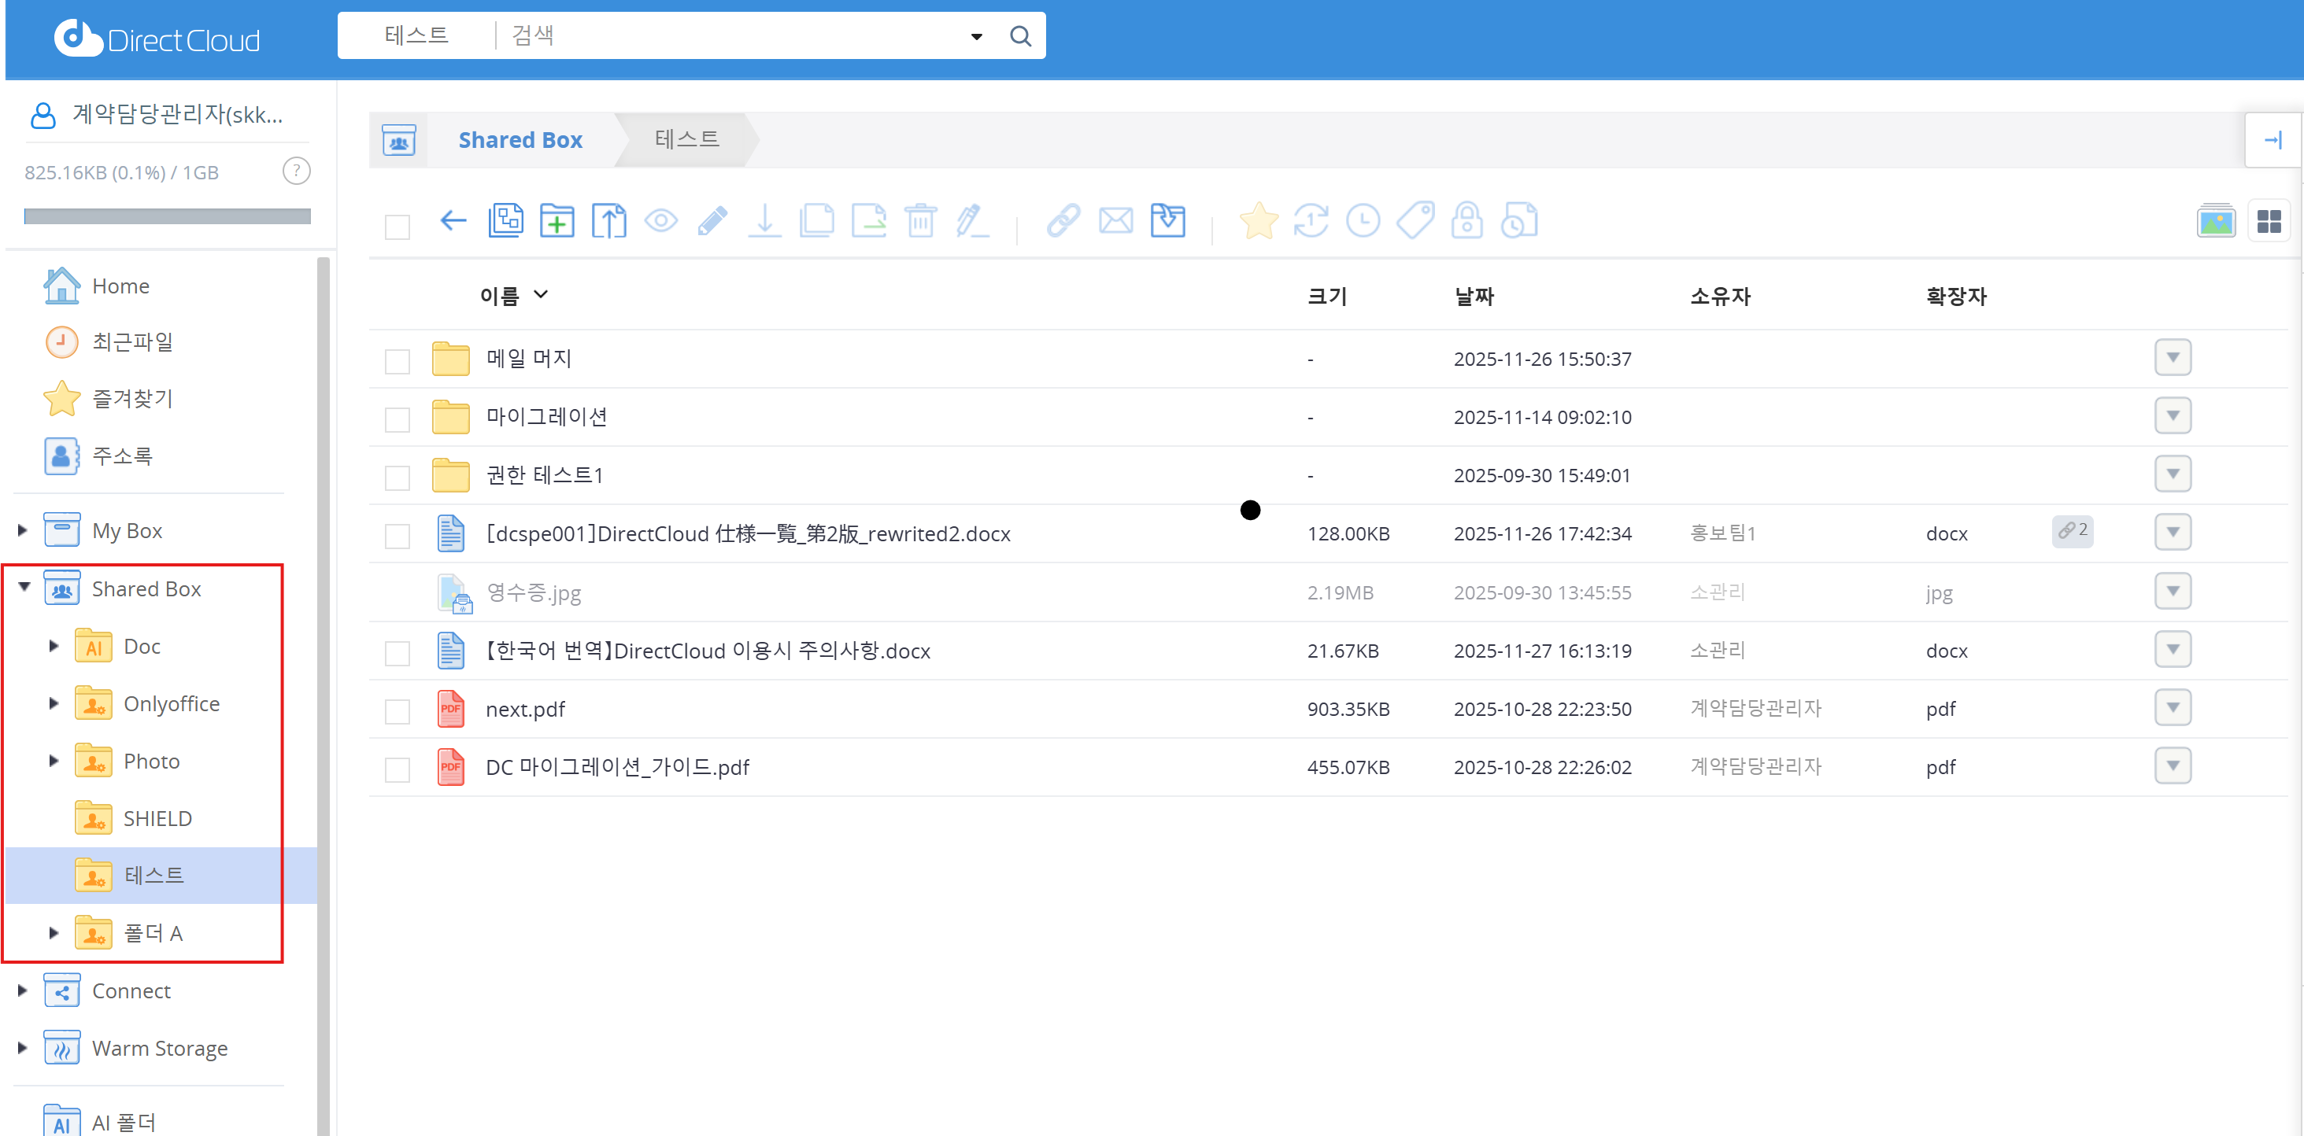The height and width of the screenshot is (1136, 2304).
Task: Click the search magnifier icon
Action: pos(1020,36)
